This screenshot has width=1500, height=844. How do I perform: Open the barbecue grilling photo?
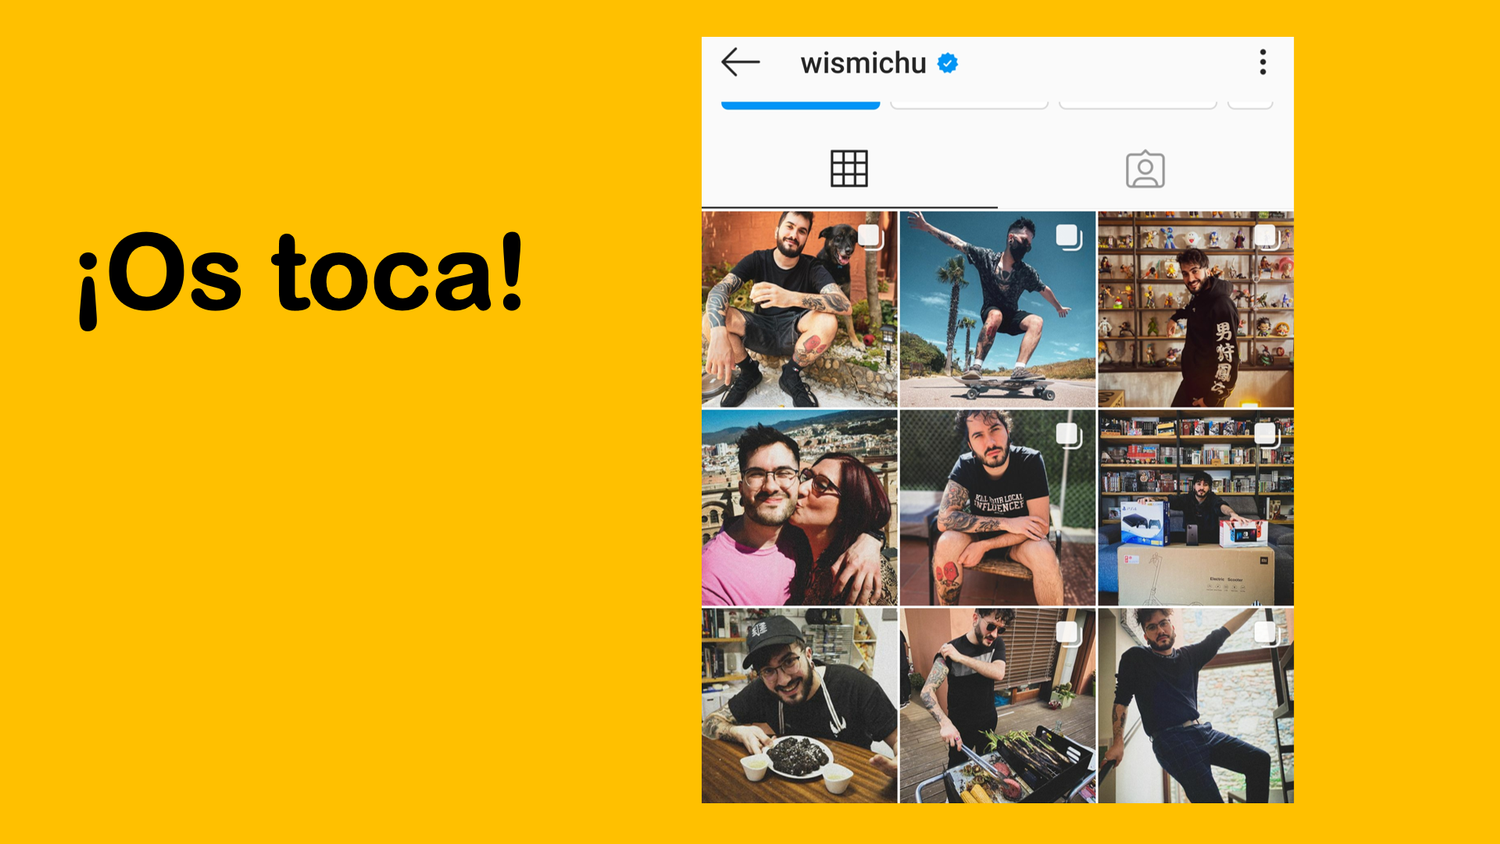tap(998, 706)
